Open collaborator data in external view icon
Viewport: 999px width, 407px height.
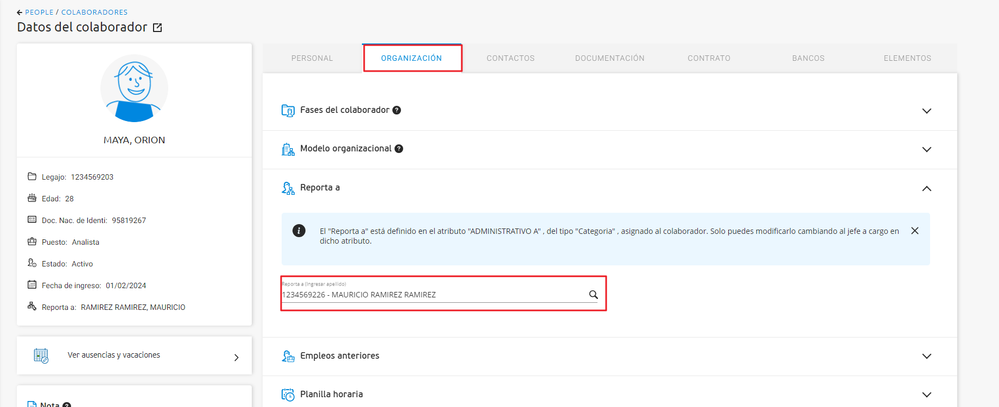pyautogui.click(x=157, y=28)
